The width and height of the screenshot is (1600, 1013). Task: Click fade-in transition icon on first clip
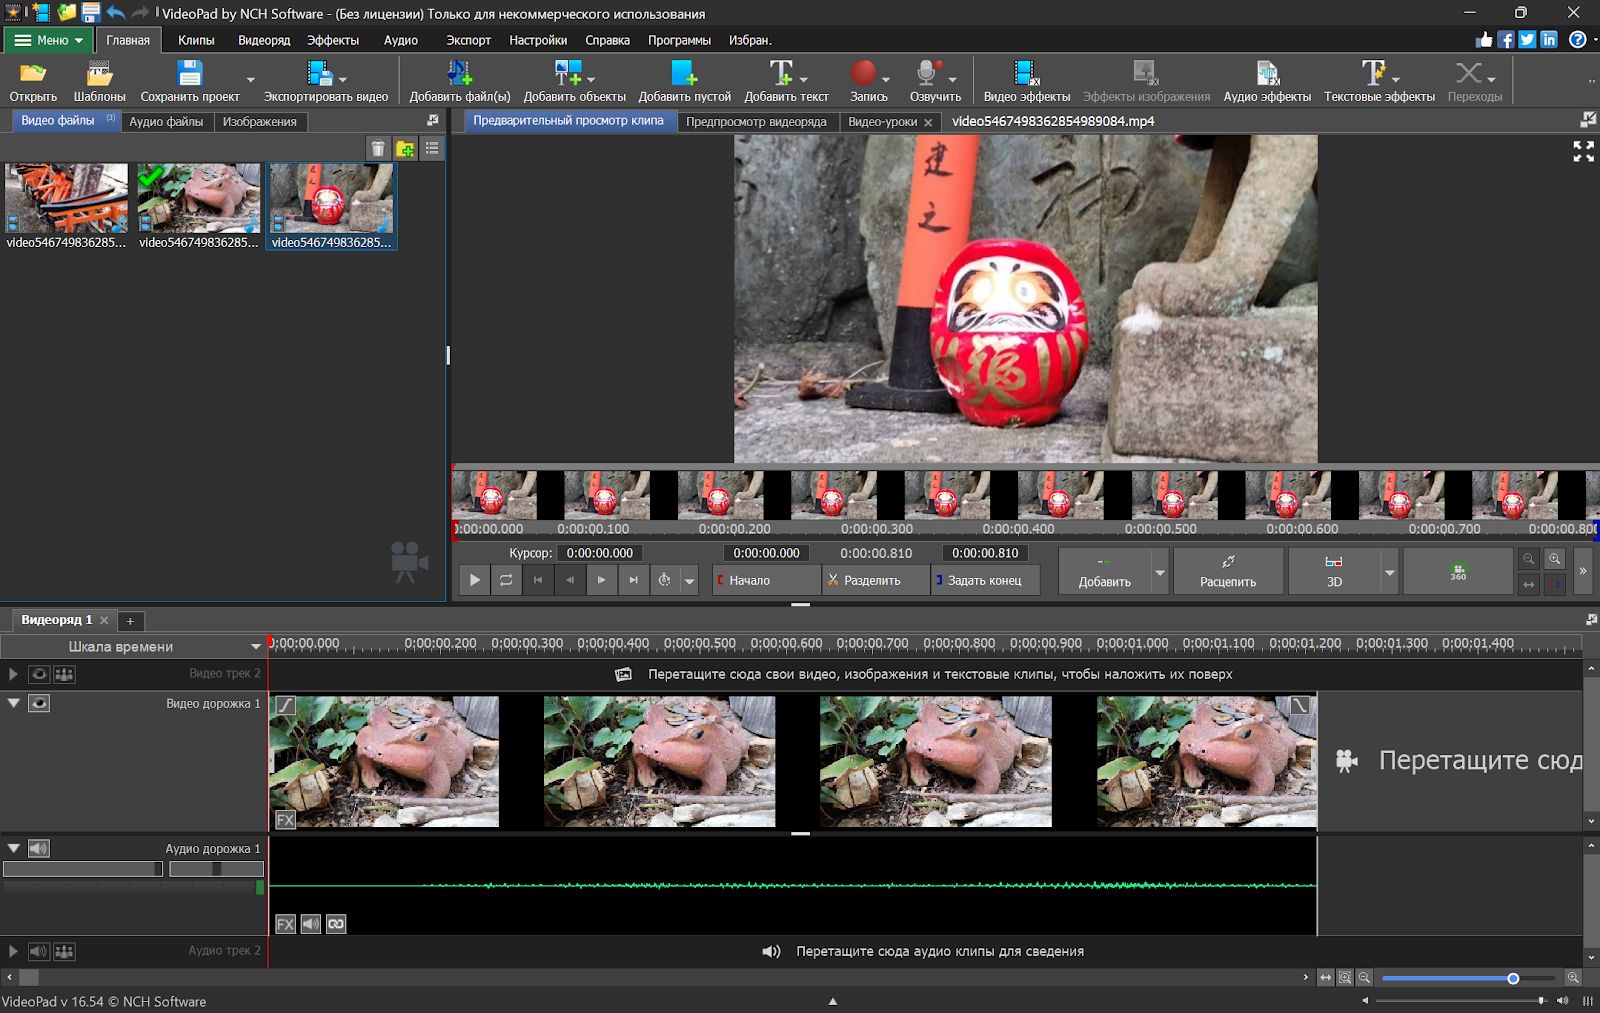(x=285, y=705)
